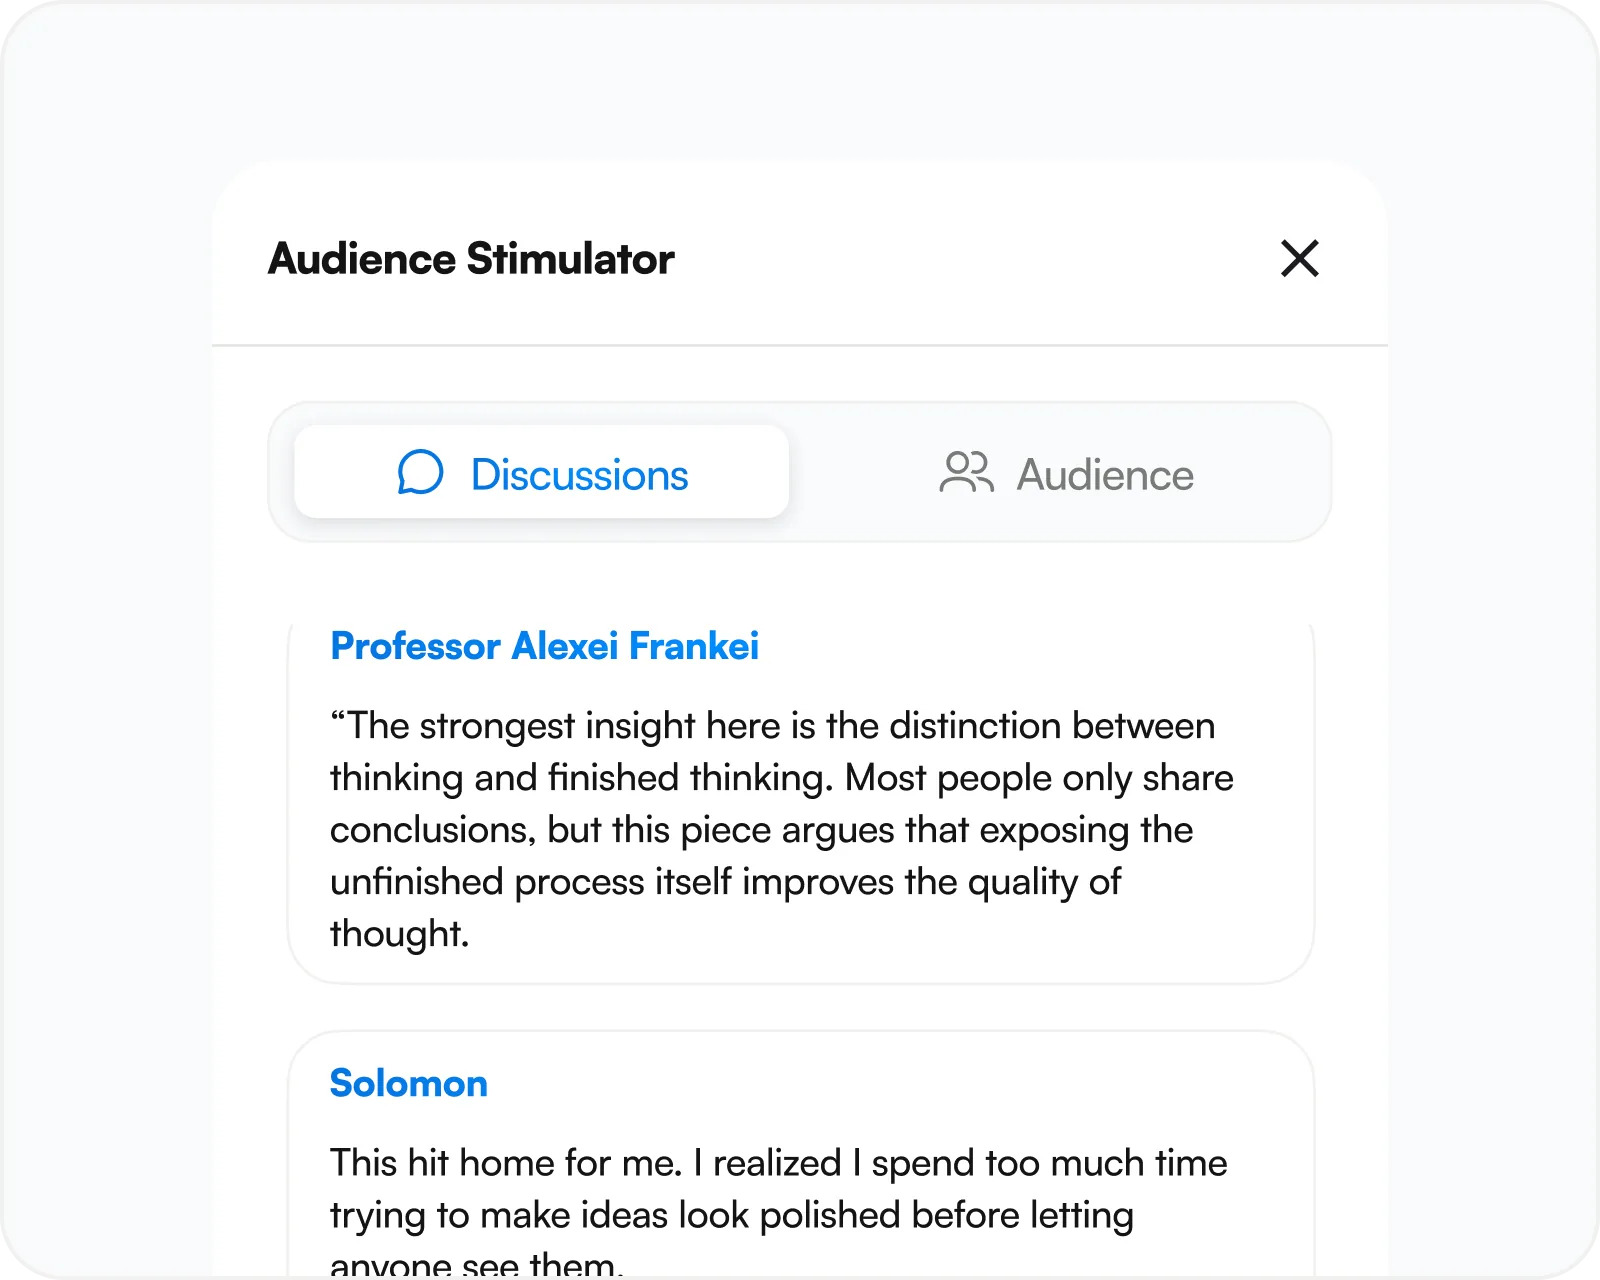Click the 'strongest insight' opening line
Screen dimensions: 1600x1280
[x=772, y=725]
